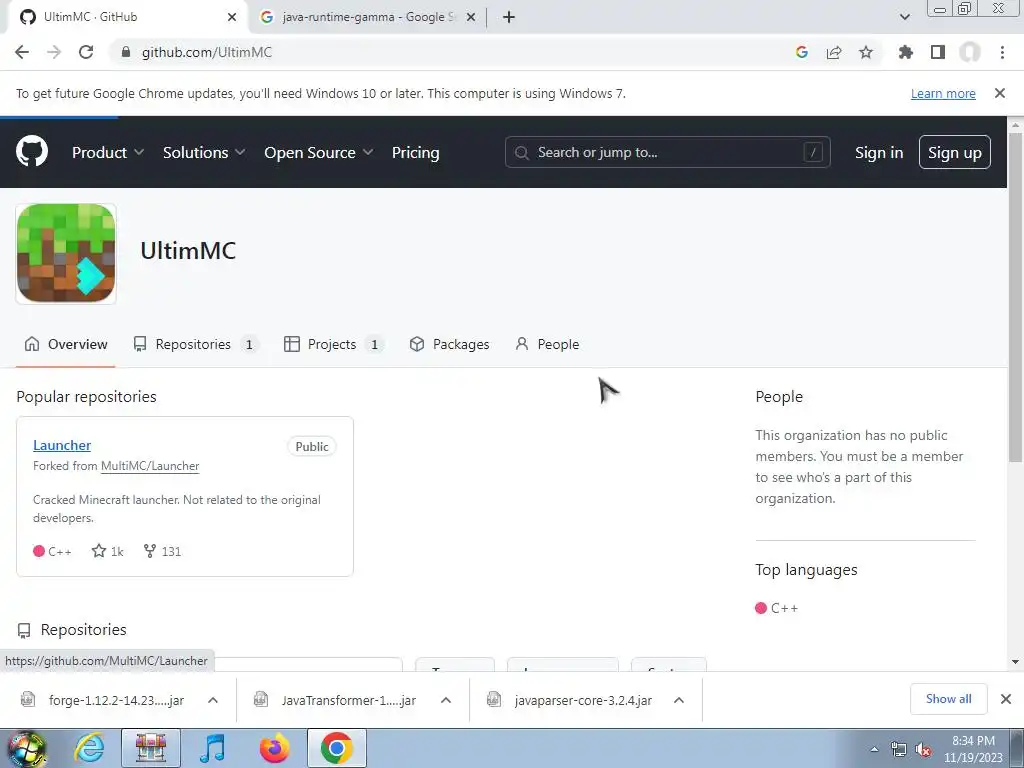Viewport: 1024px width, 768px height.
Task: Click the Sign in link
Action: point(879,153)
